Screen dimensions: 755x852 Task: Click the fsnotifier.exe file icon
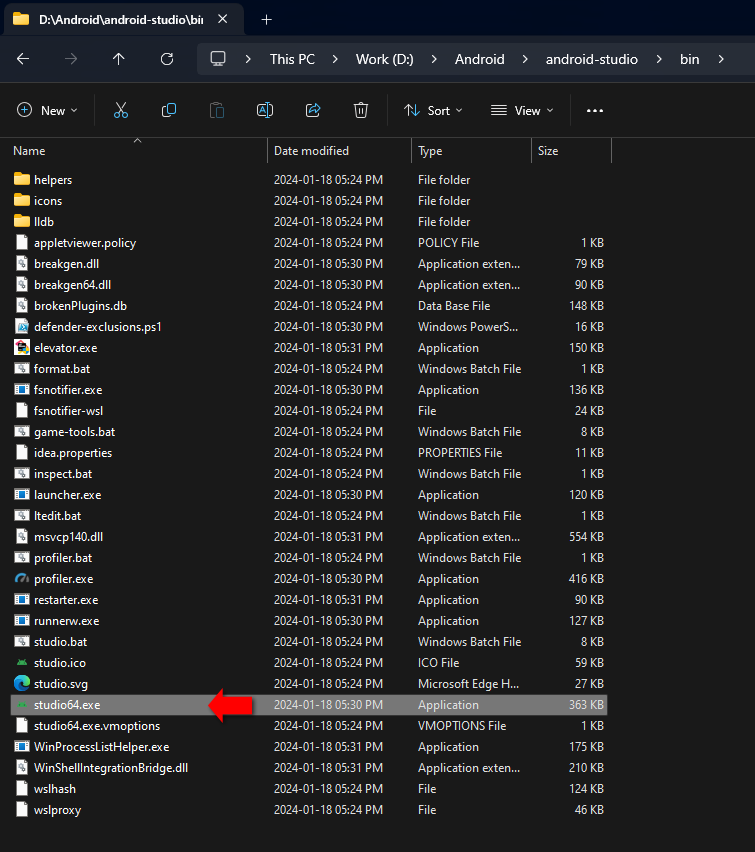[x=22, y=389]
